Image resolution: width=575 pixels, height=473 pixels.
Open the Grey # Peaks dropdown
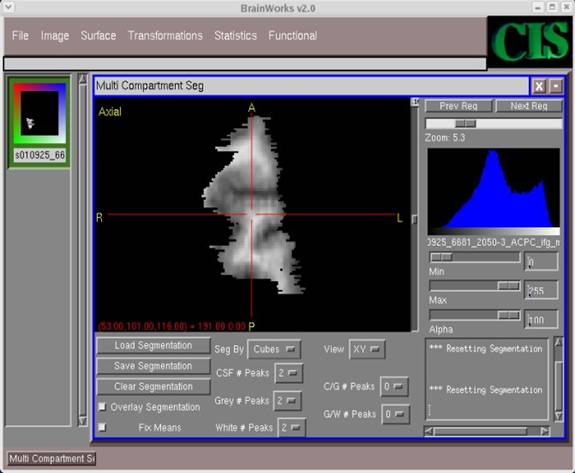(288, 401)
